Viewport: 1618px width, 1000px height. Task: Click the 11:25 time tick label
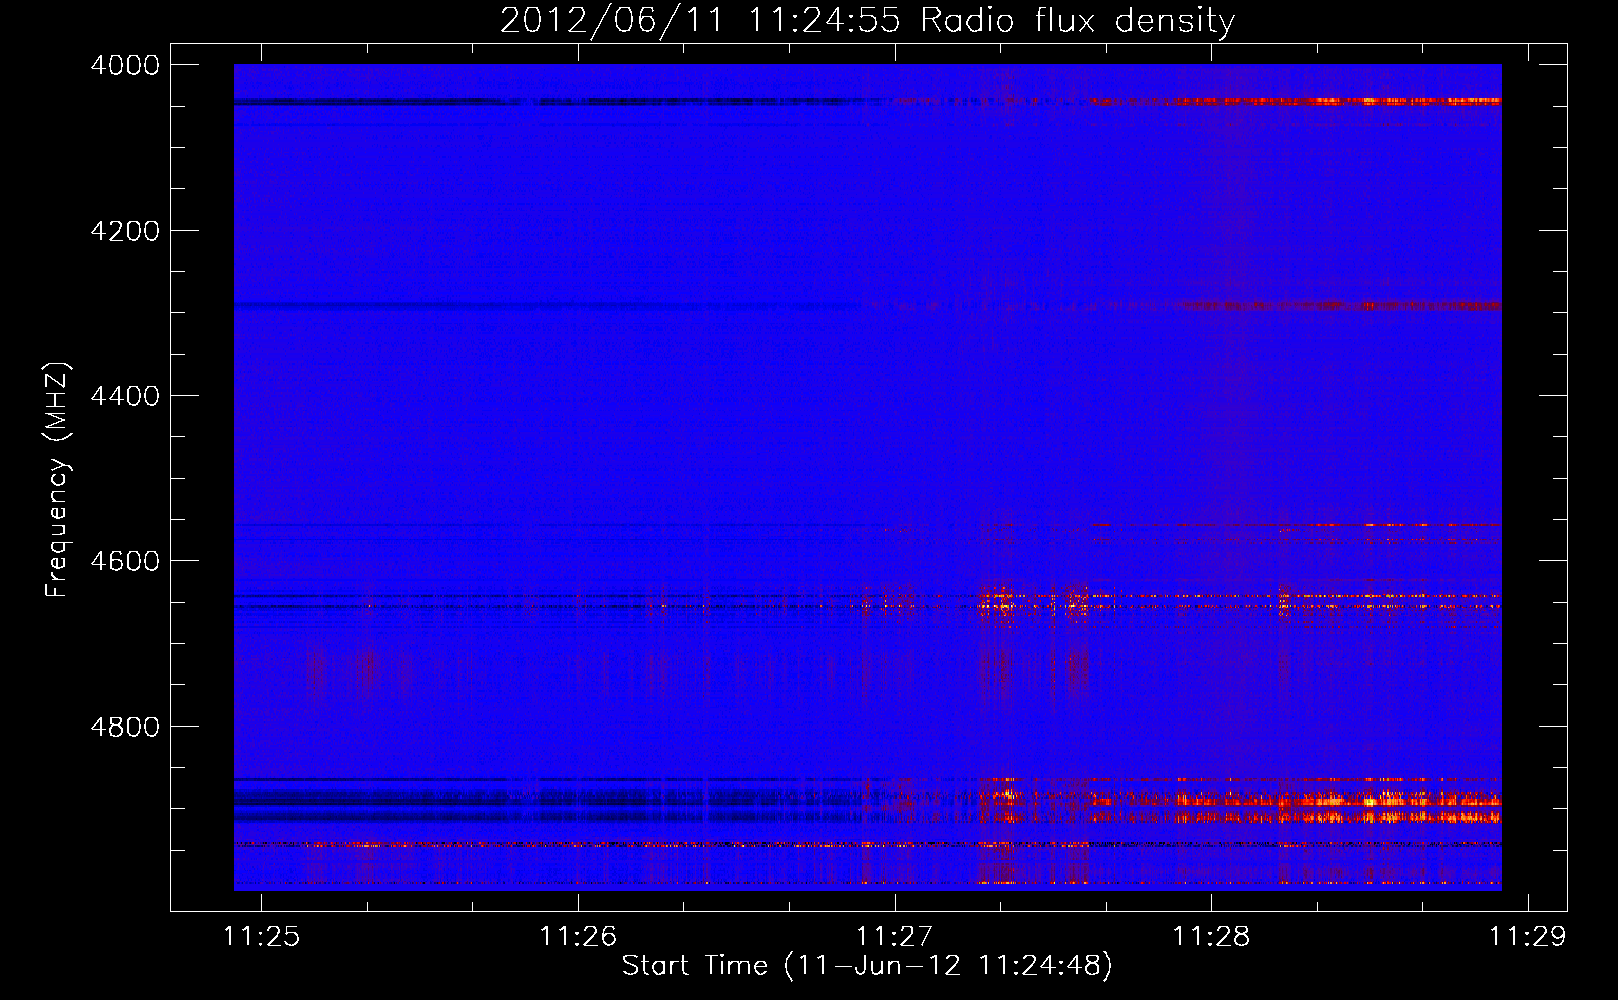[261, 936]
